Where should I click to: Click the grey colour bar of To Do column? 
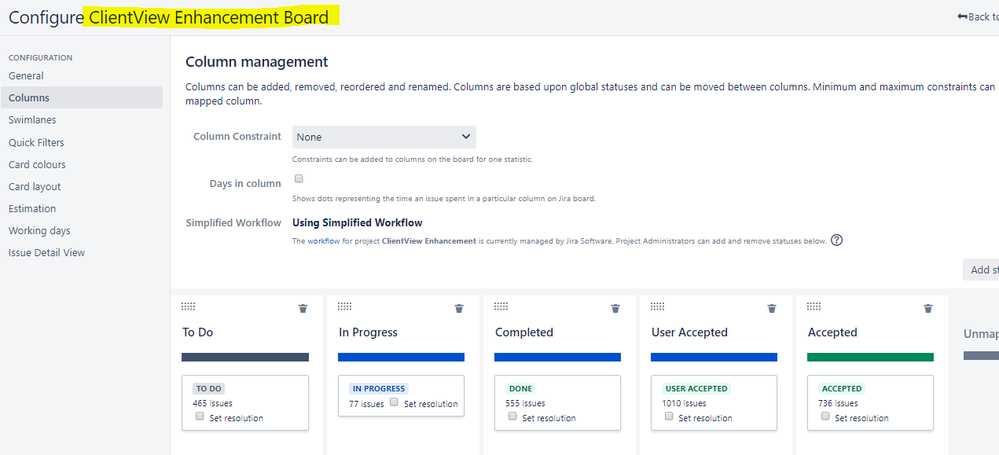245,357
